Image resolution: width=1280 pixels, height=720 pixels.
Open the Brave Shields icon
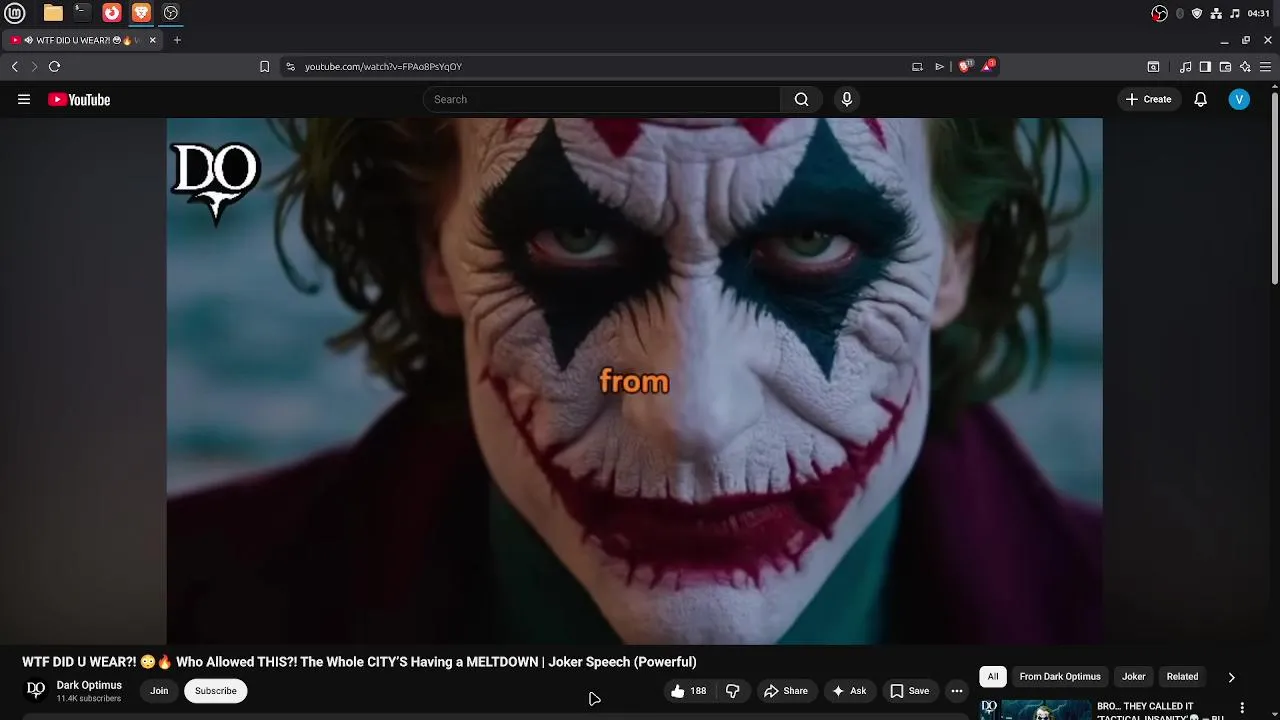(965, 66)
